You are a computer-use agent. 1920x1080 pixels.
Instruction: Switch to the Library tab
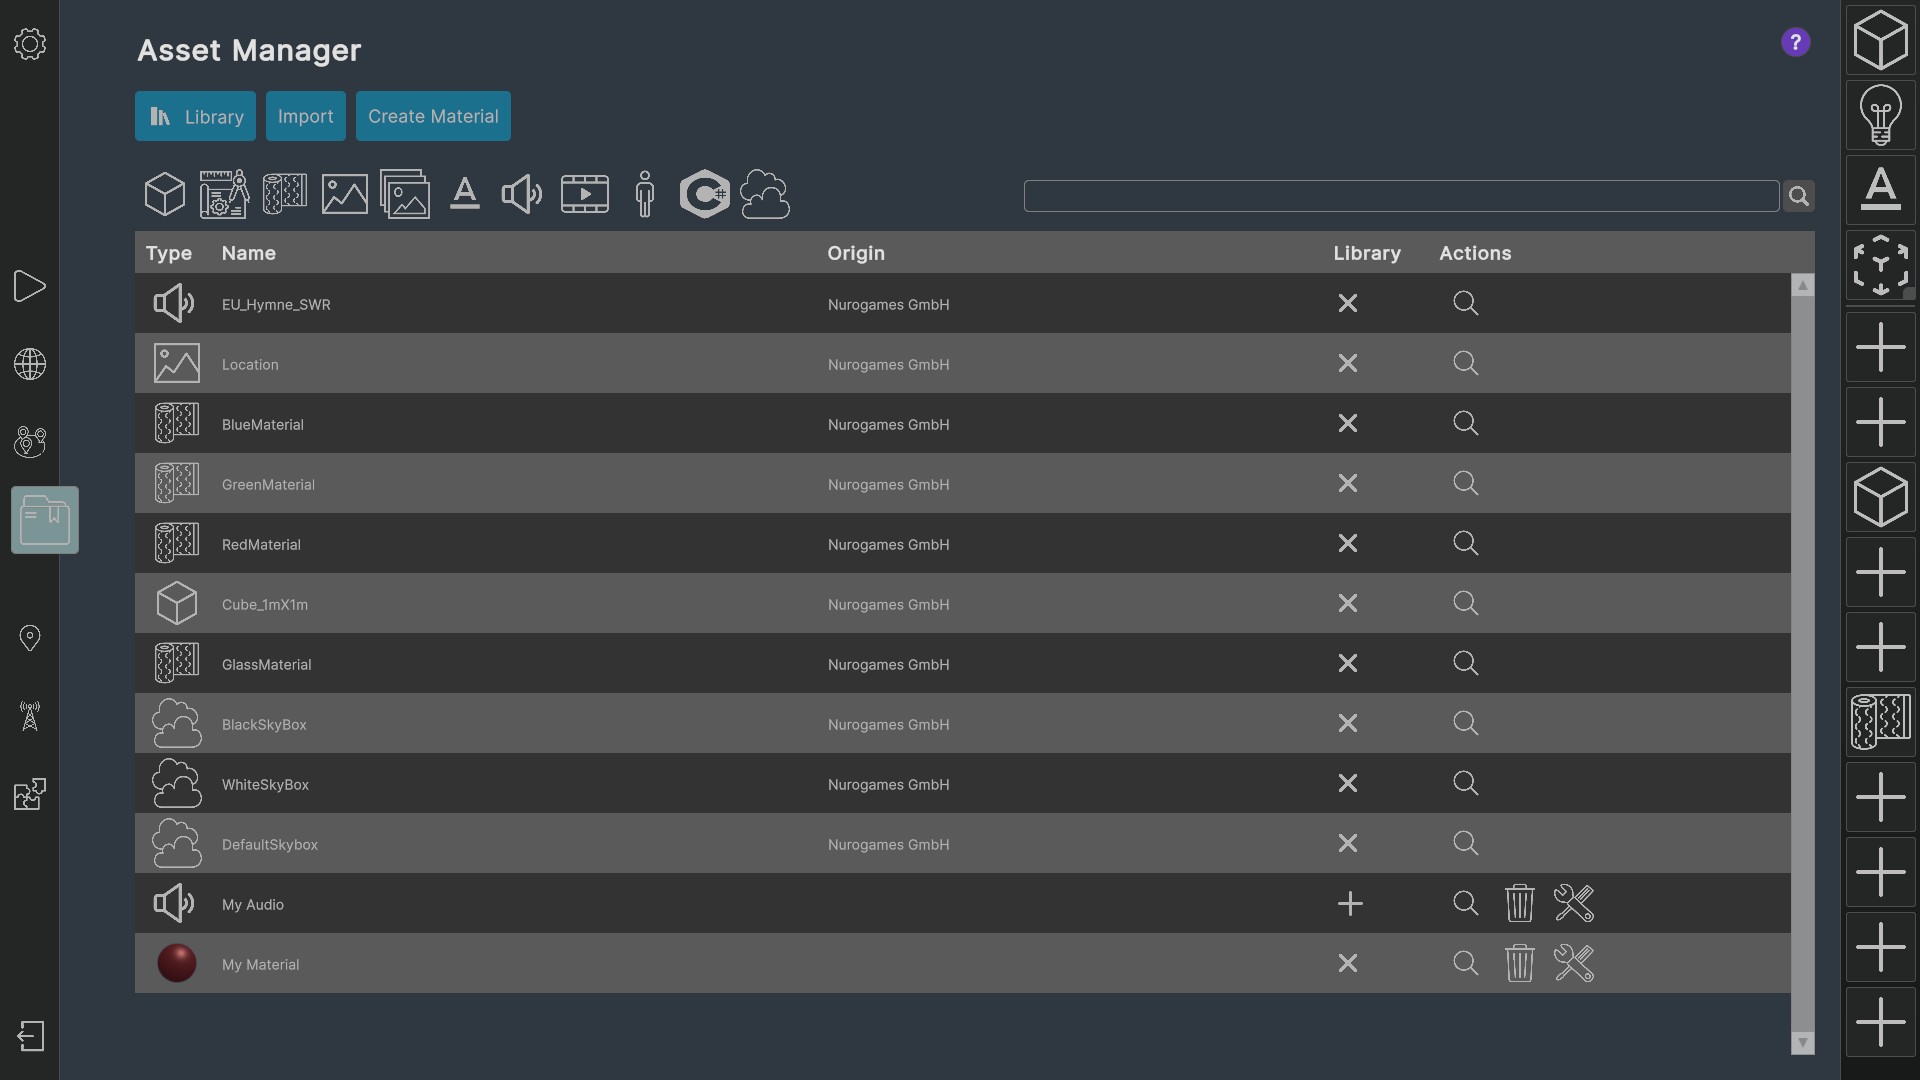point(195,116)
